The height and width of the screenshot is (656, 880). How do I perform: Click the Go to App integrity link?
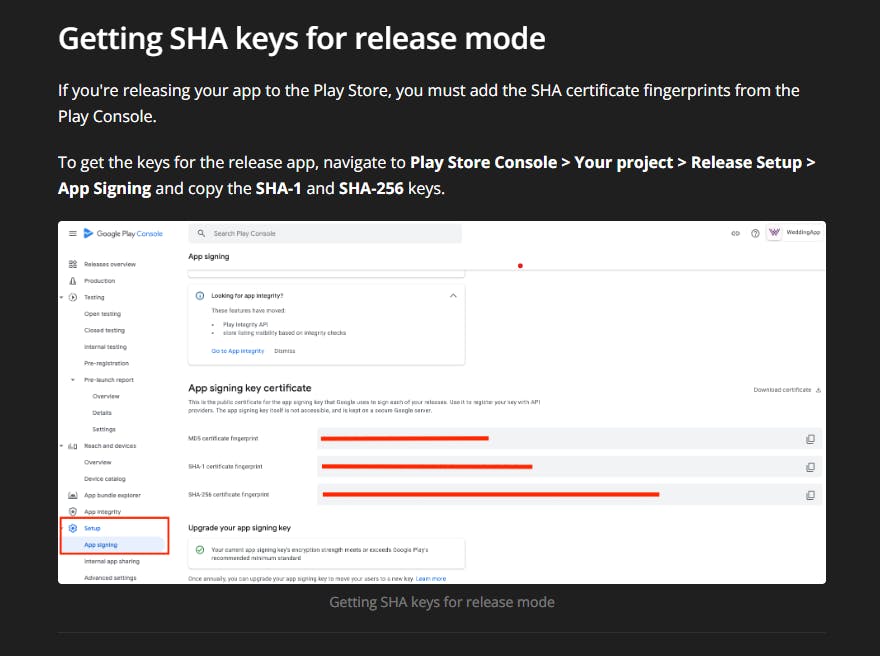(x=238, y=351)
